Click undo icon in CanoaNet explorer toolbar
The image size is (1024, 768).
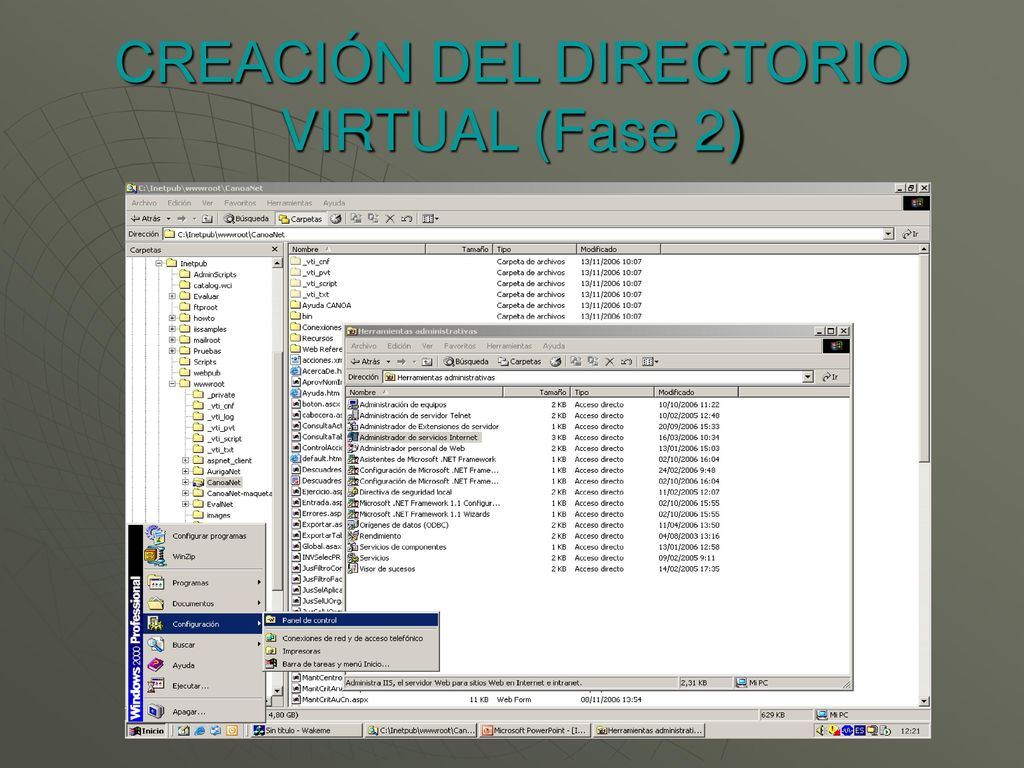(x=406, y=219)
